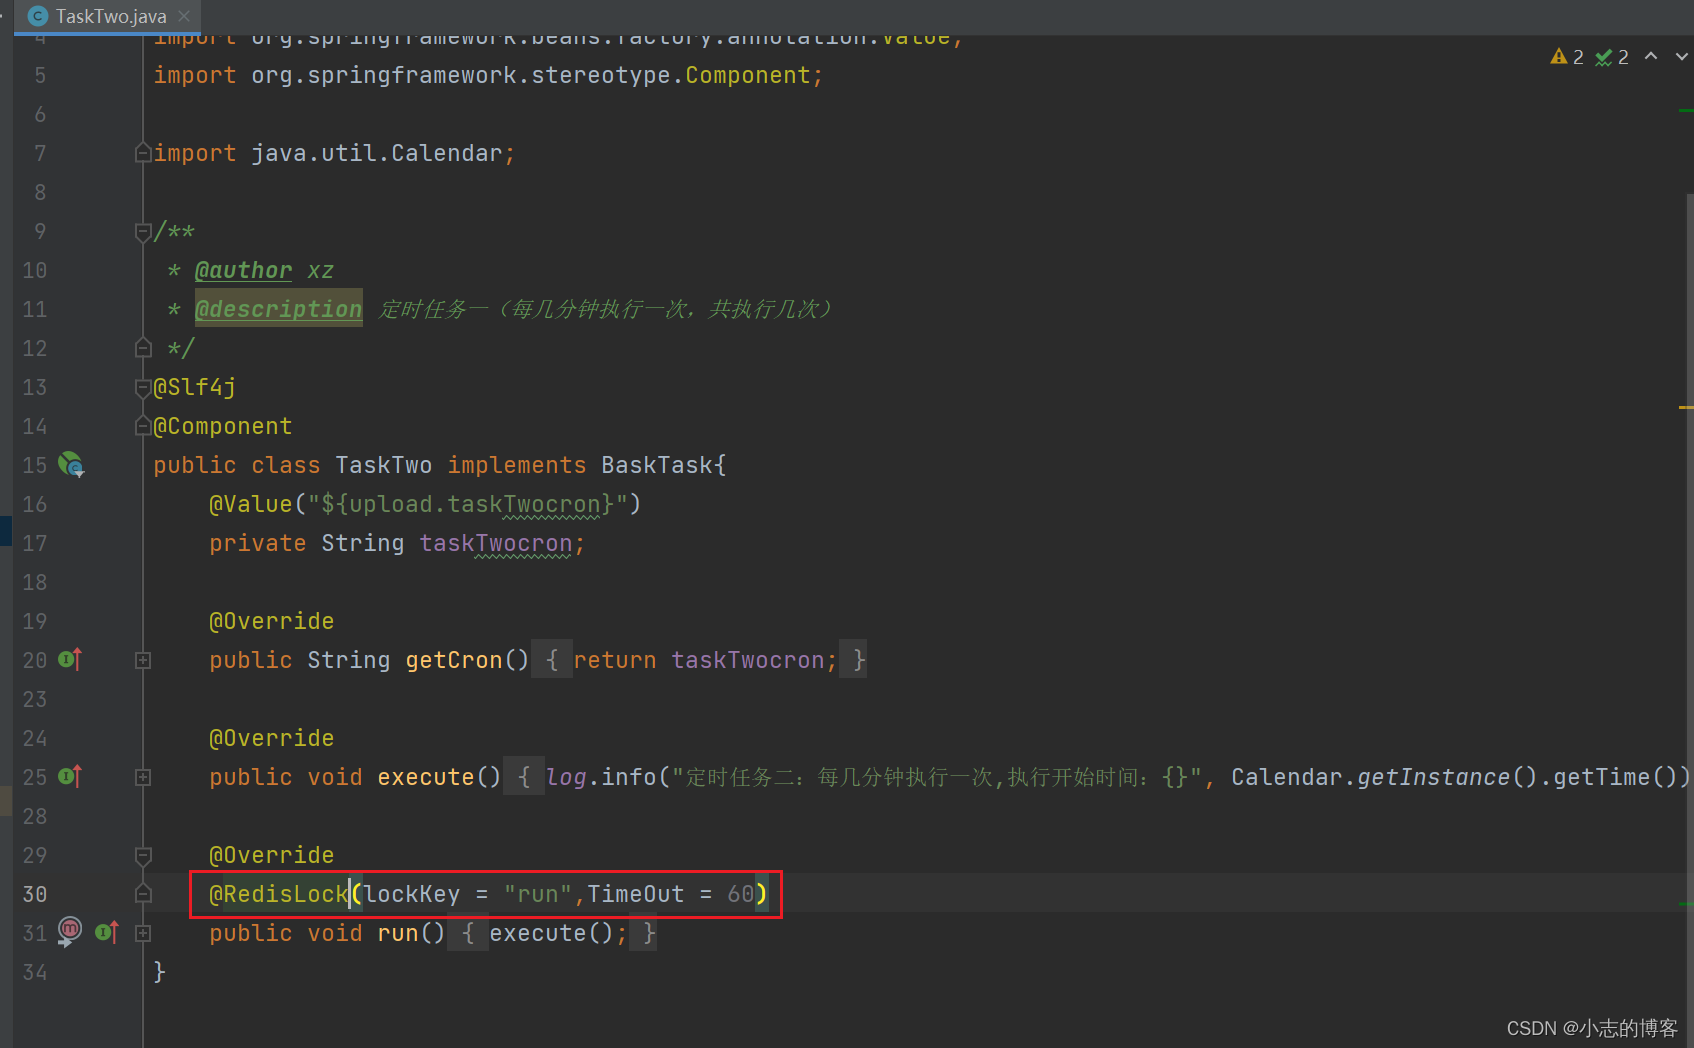Go to previous highlighted error arrow

click(x=1651, y=56)
